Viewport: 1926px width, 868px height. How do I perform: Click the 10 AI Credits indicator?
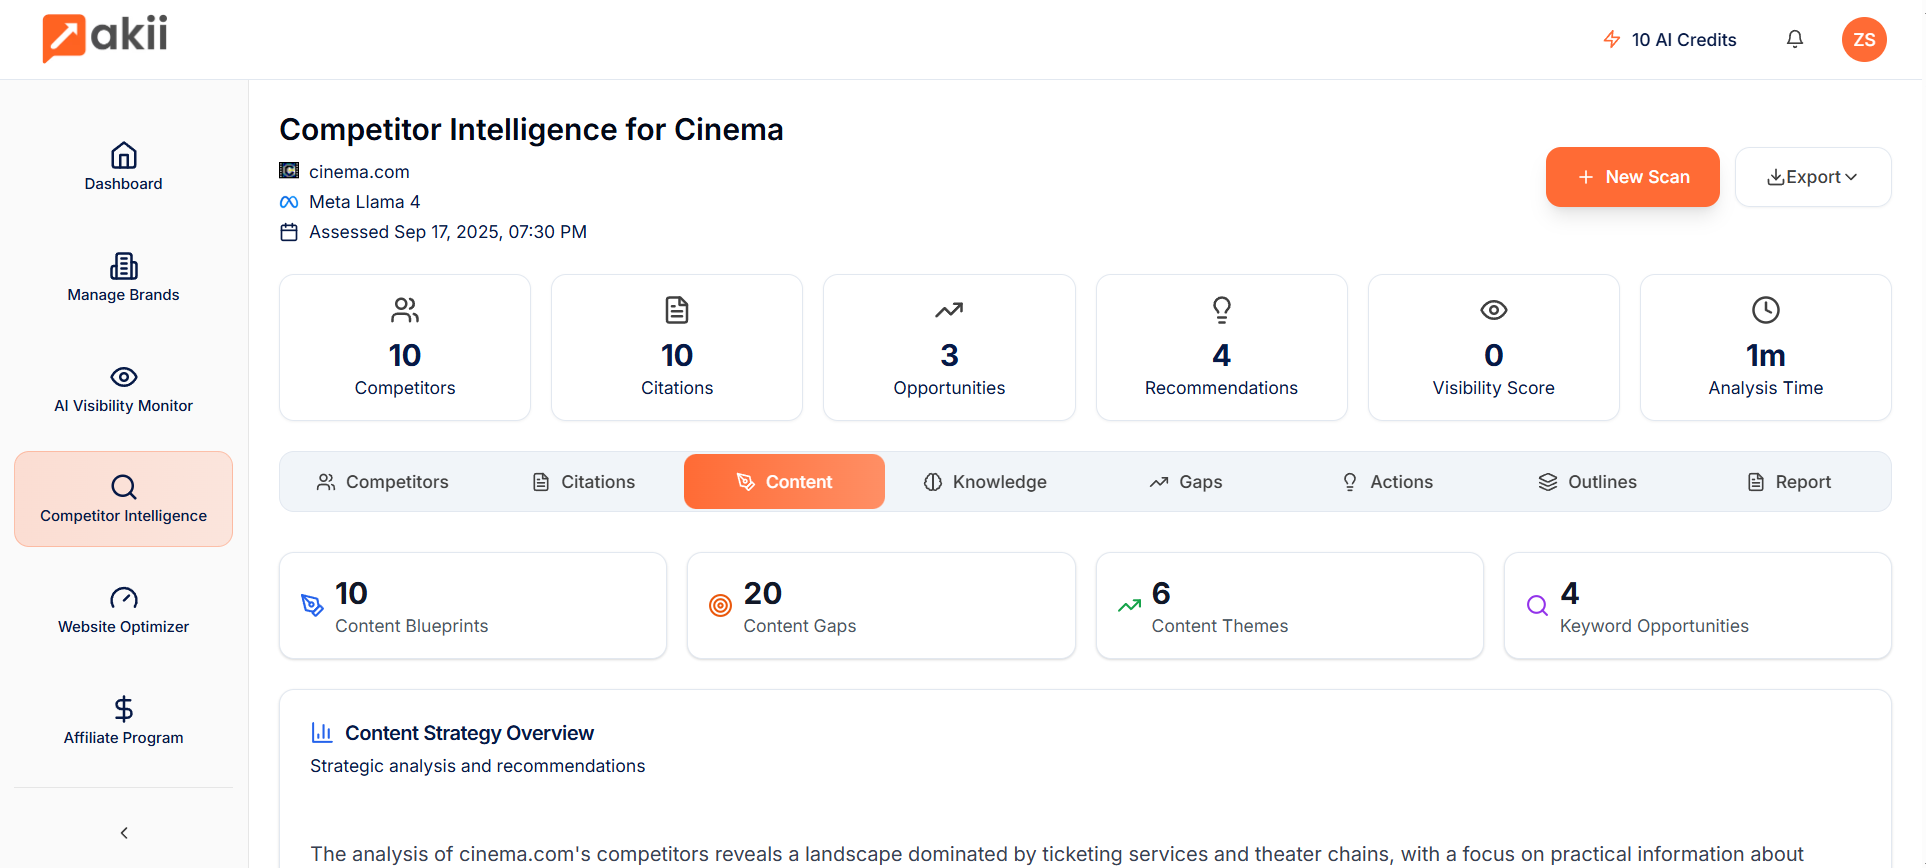[1670, 40]
